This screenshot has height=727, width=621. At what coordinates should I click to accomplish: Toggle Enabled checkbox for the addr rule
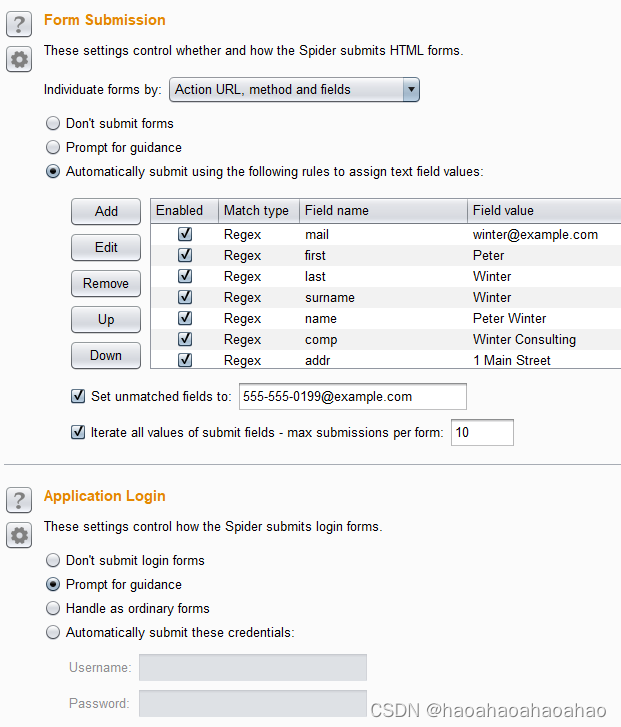click(x=185, y=360)
